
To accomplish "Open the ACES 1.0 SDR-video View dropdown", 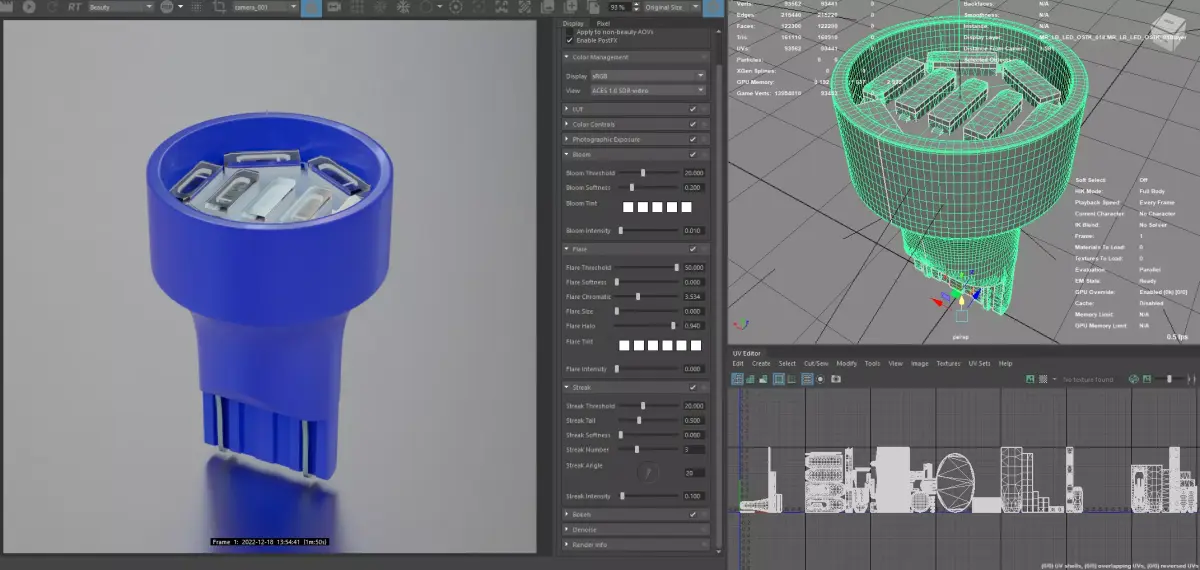I will (647, 90).
